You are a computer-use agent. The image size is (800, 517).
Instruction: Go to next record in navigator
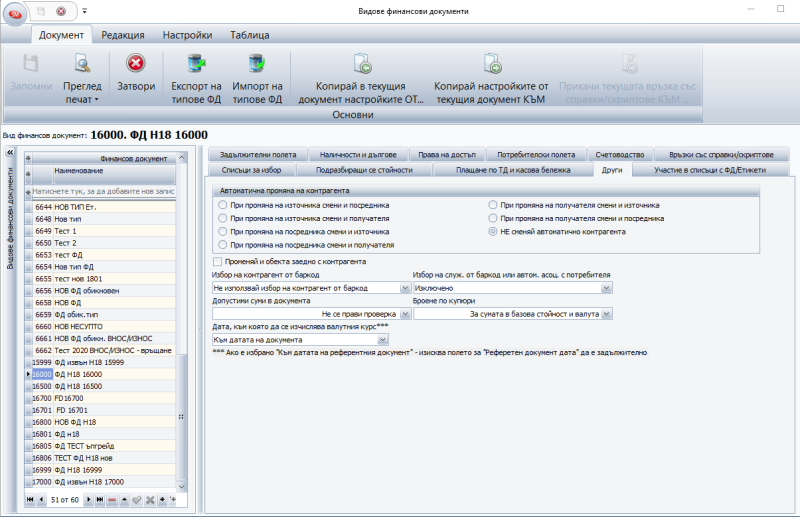tap(89, 500)
